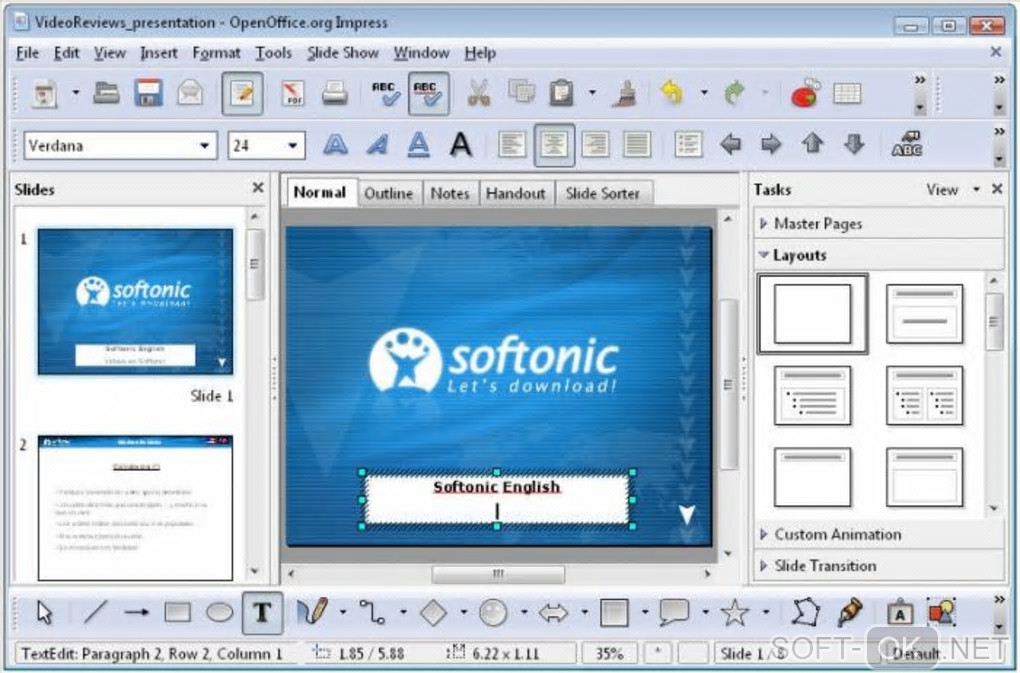The image size is (1020, 673).
Task: Open a file with the Open folder icon
Action: click(105, 94)
